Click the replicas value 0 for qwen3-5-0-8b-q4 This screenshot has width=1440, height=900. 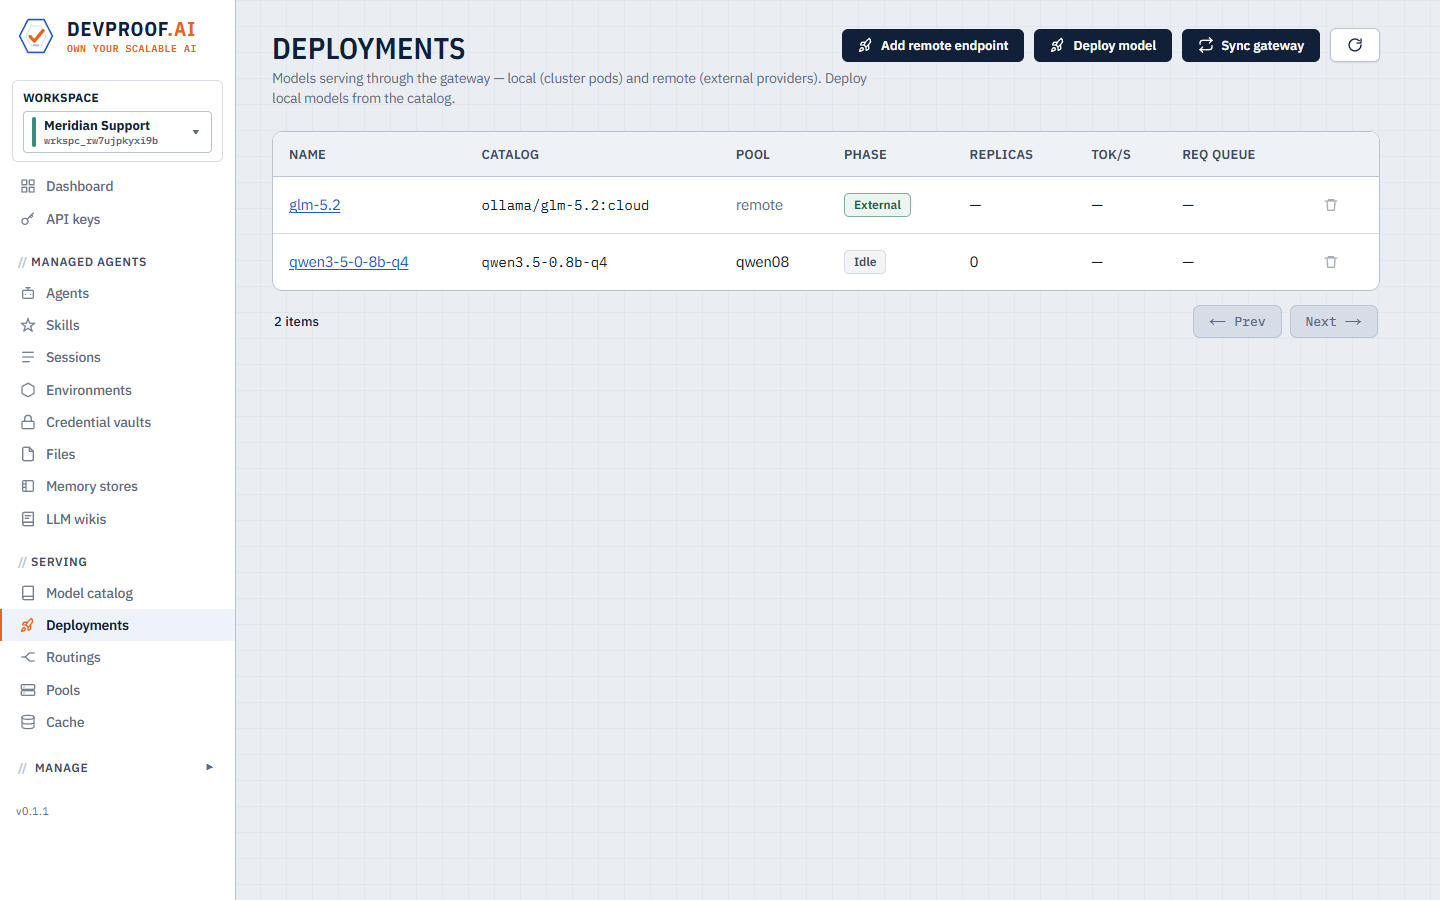pos(974,262)
